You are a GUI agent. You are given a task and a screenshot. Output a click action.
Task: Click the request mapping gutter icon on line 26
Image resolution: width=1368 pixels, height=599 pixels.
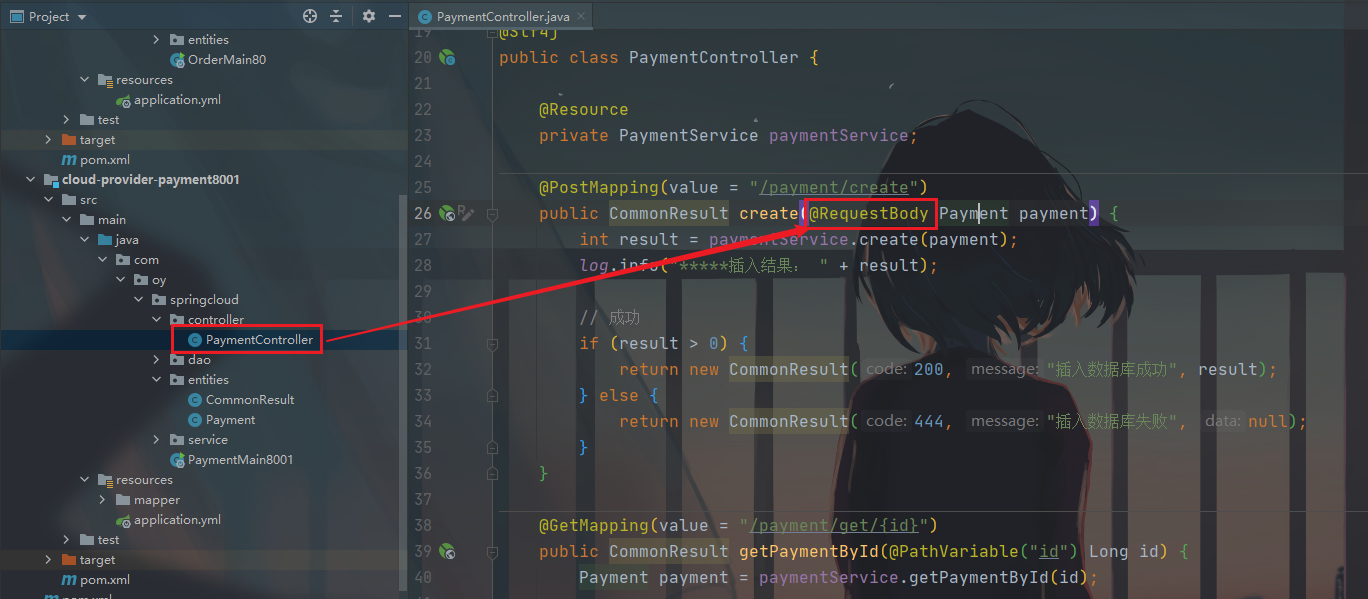(x=447, y=213)
